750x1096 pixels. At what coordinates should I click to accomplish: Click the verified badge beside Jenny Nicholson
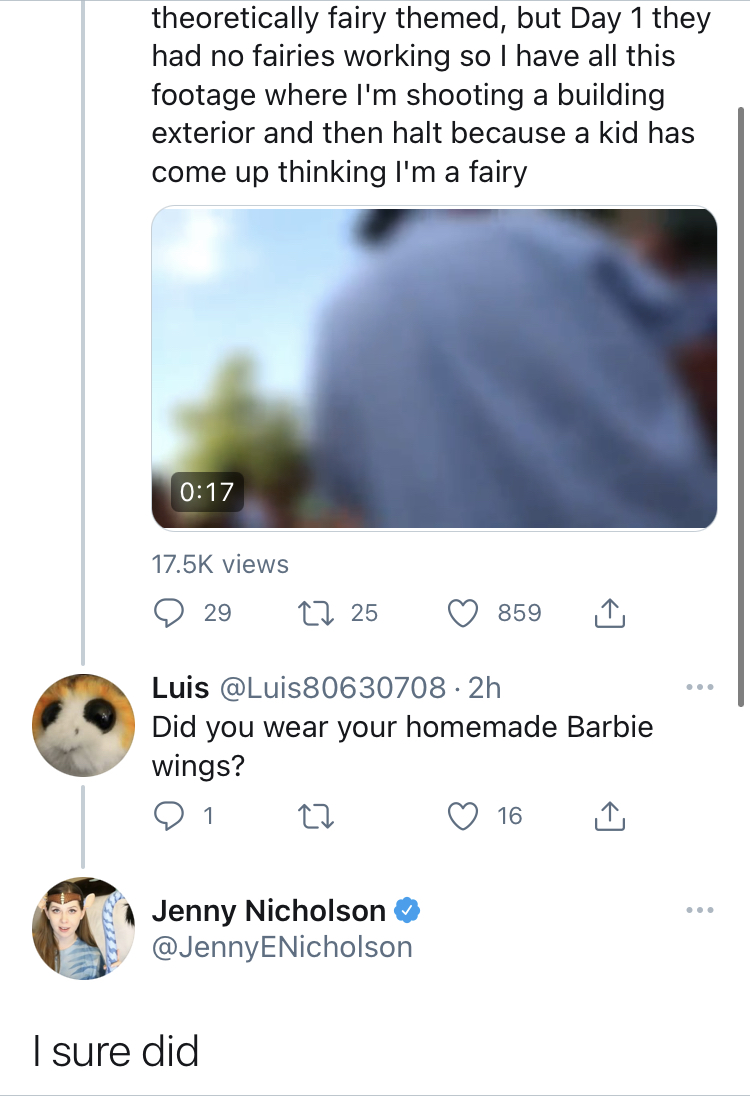407,911
